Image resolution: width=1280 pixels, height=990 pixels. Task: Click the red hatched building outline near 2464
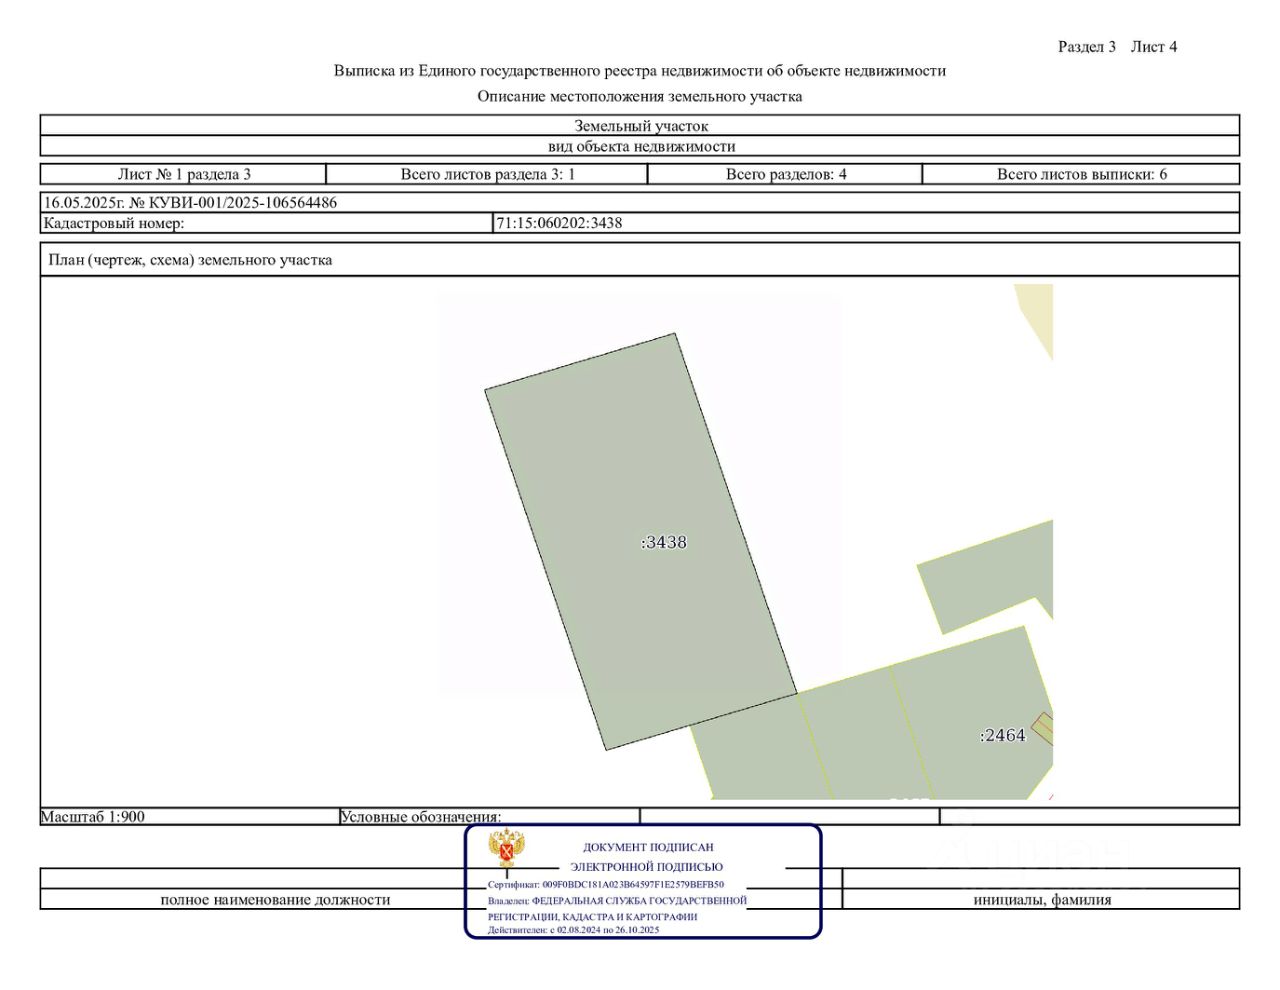click(1043, 728)
